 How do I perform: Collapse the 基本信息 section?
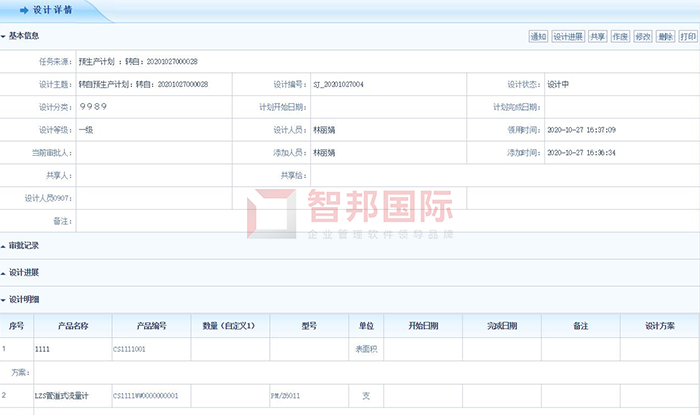pyautogui.click(x=20, y=36)
